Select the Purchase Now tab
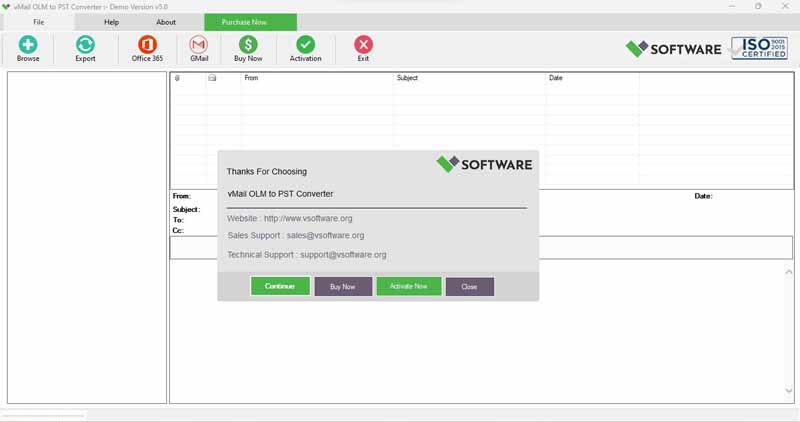This screenshot has width=800, height=422. (251, 22)
